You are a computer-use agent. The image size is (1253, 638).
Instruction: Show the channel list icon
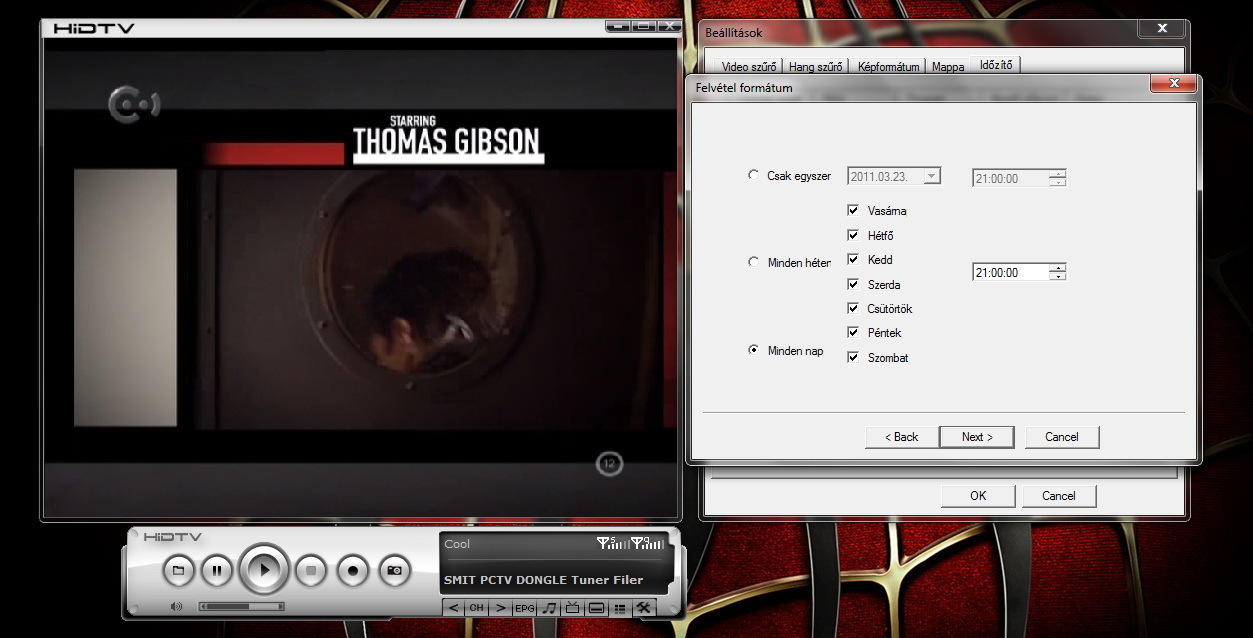point(620,608)
